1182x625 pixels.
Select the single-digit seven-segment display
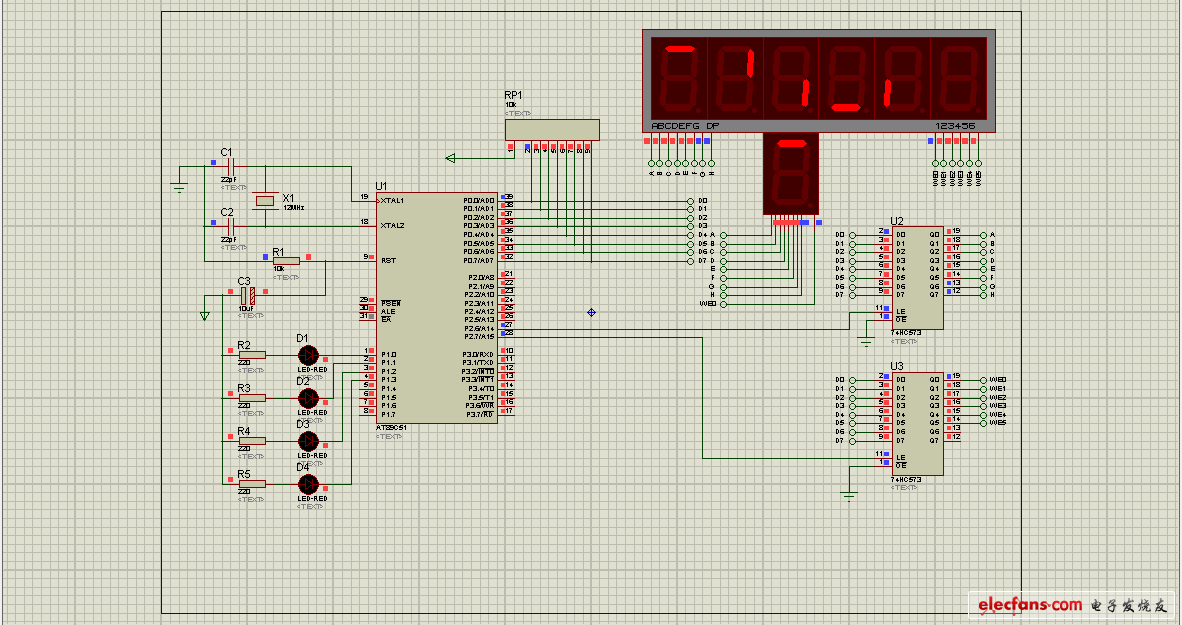[x=791, y=175]
